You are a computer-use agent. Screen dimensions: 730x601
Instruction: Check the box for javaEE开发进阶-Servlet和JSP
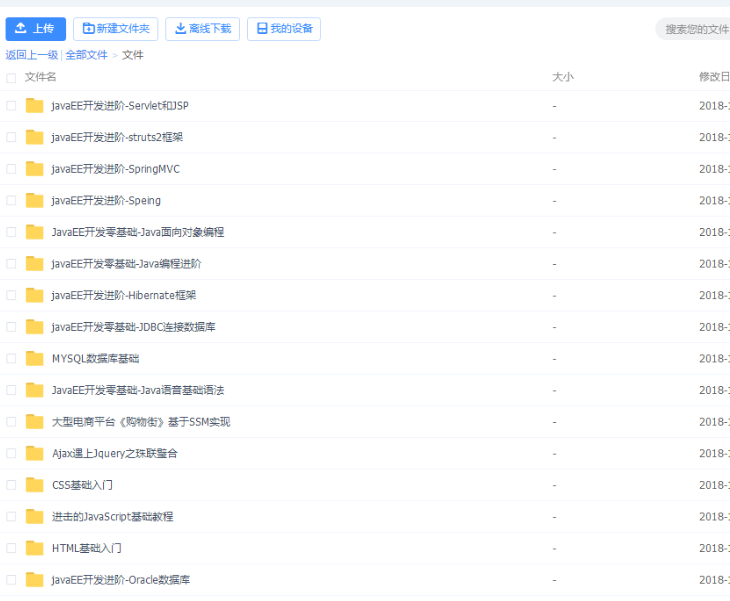[x=11, y=106]
